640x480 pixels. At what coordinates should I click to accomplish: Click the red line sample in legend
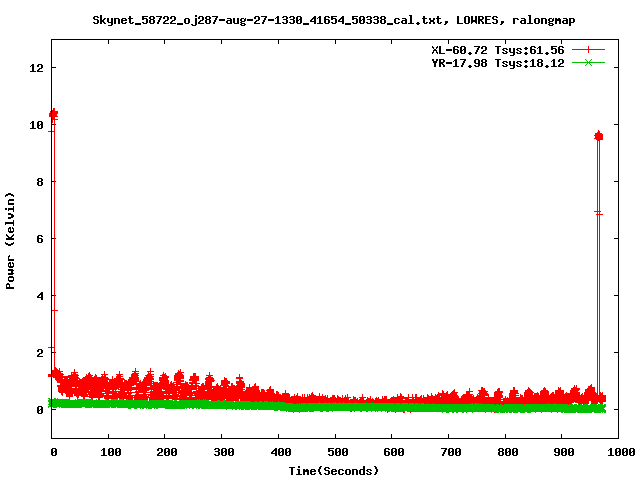pos(588,50)
